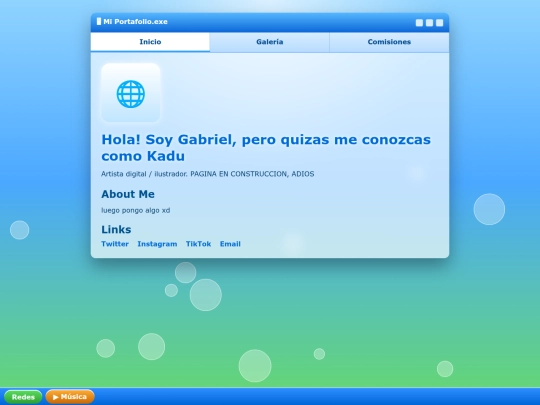The height and width of the screenshot is (405, 540).
Task: Click middle window control button in title bar
Action: tap(429, 23)
